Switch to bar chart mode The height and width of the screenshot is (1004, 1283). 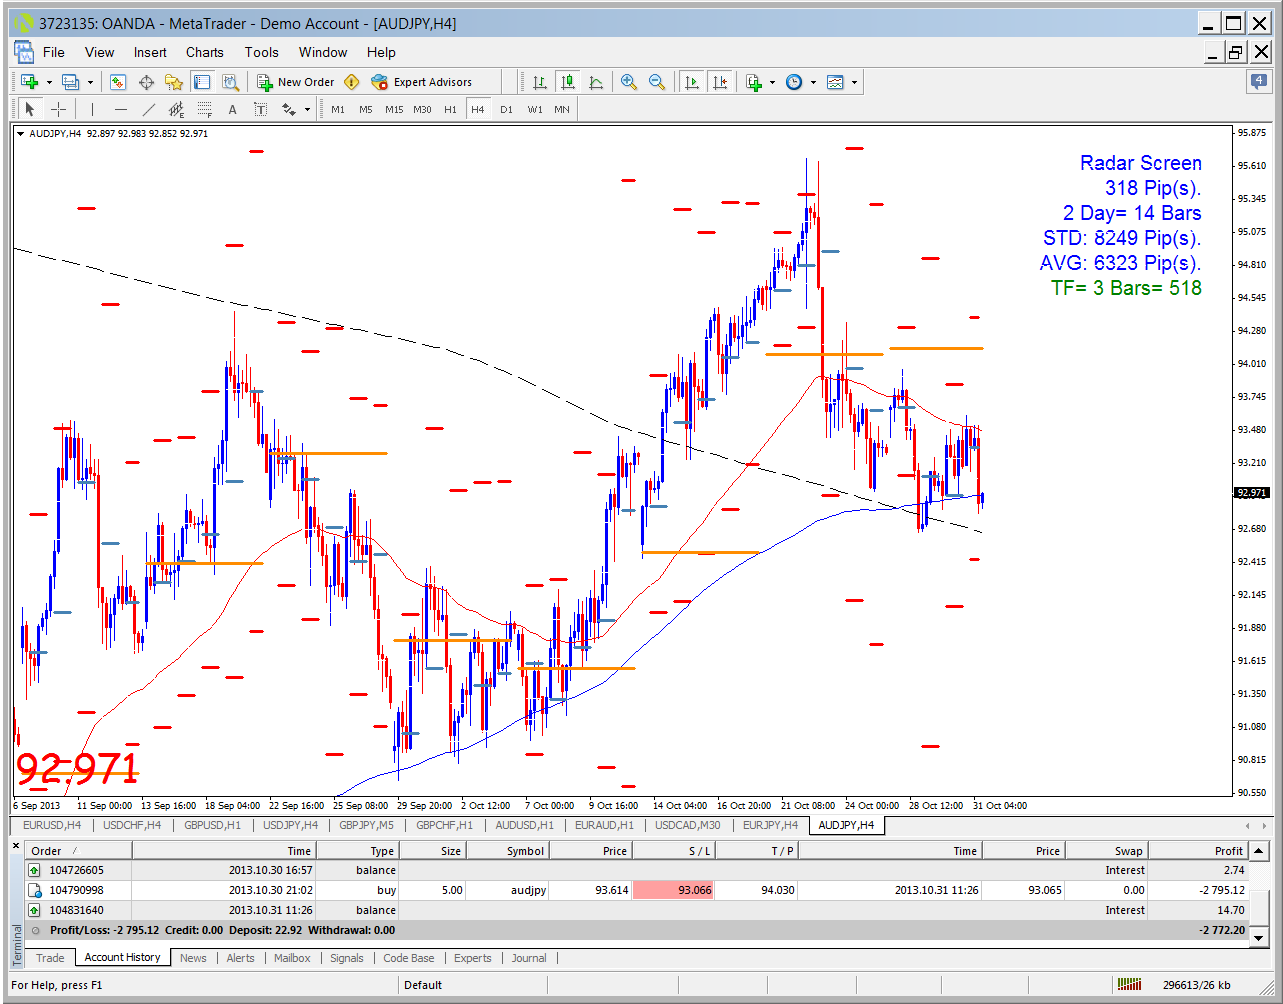(539, 82)
